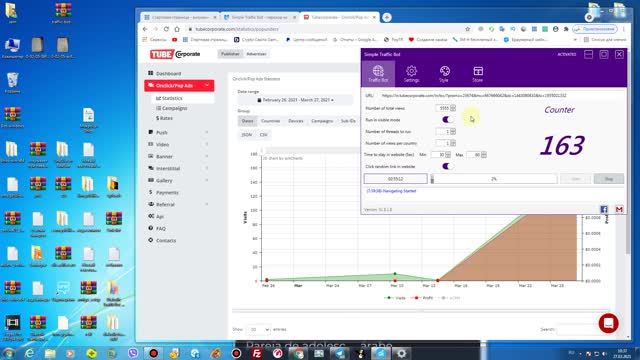Expand the Referral sidebar section

(x=207, y=204)
